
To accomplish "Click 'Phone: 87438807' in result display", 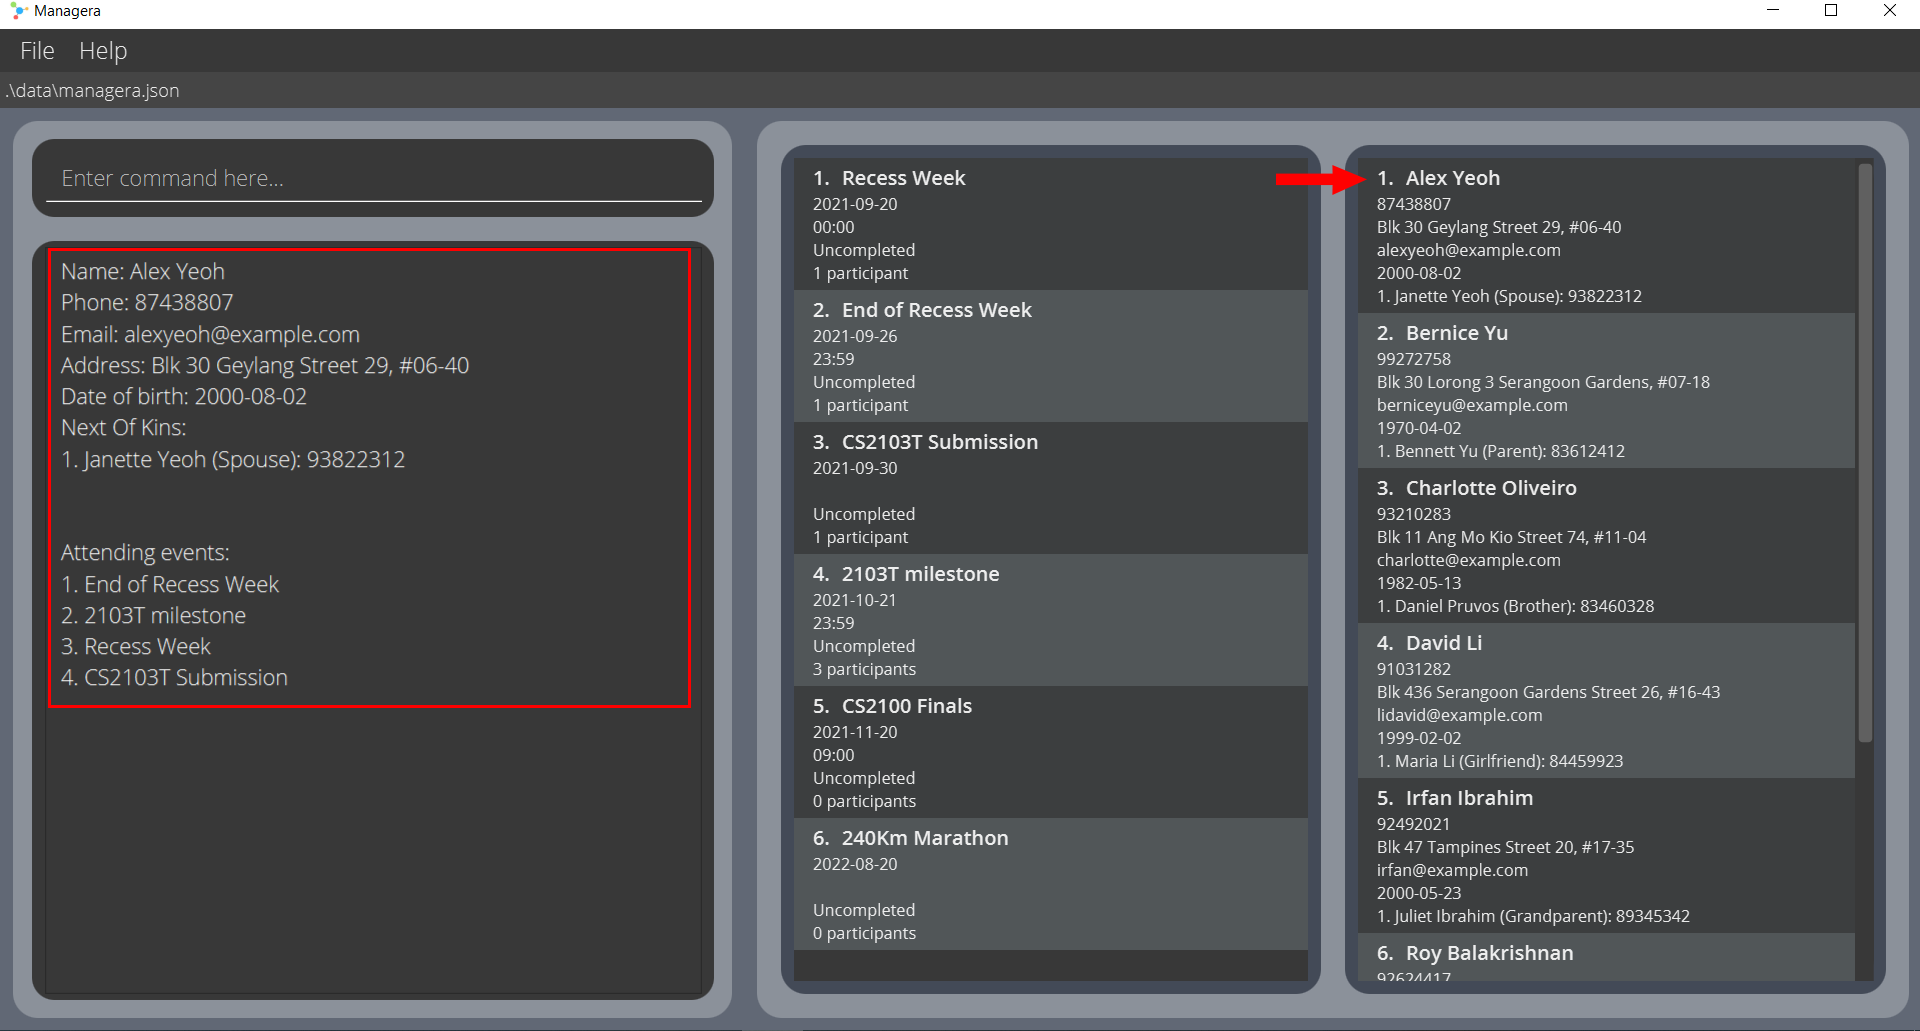I will click(x=147, y=302).
